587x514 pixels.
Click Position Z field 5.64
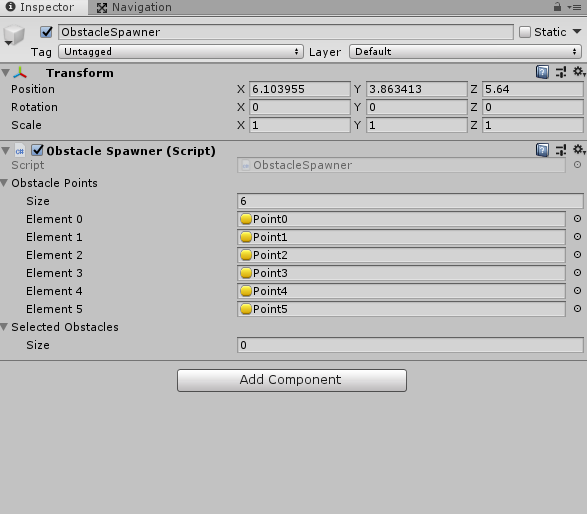click(532, 89)
